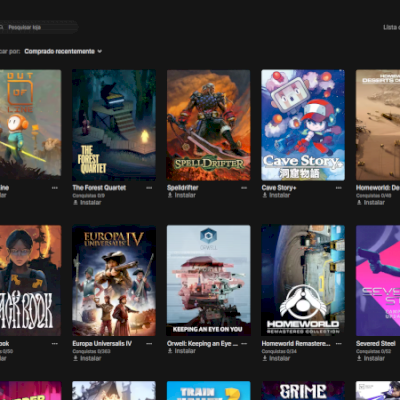Click 'The Forest Quartet' title text
The height and width of the screenshot is (400, 400).
(99, 188)
